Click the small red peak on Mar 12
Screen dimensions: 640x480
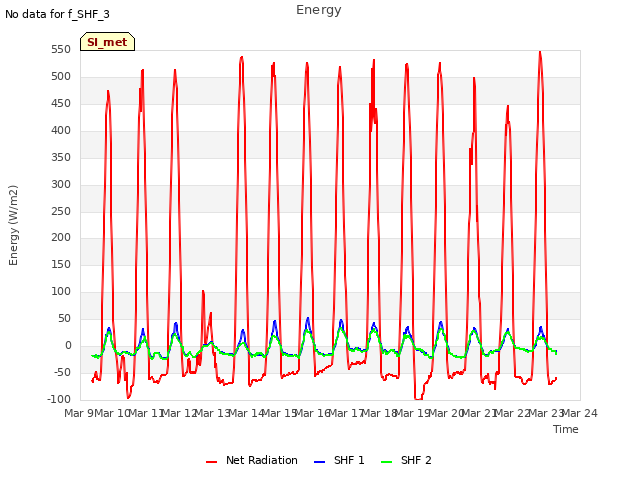coord(203,291)
